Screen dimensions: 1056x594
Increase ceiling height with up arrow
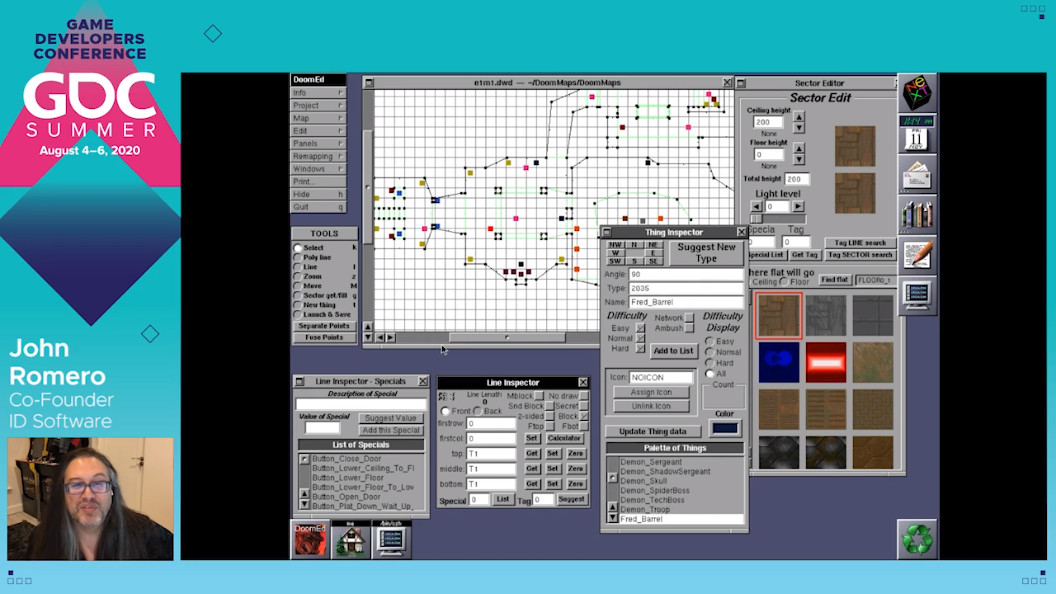(799, 117)
